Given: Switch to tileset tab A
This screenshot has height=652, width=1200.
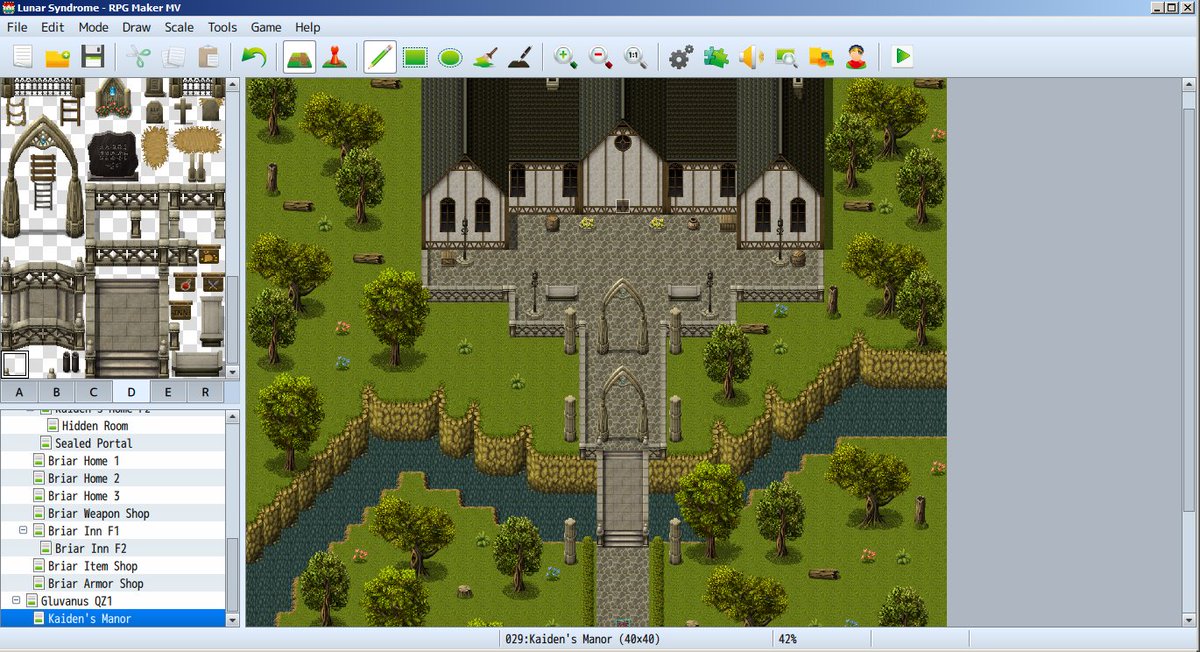Looking at the screenshot, I should [19, 392].
